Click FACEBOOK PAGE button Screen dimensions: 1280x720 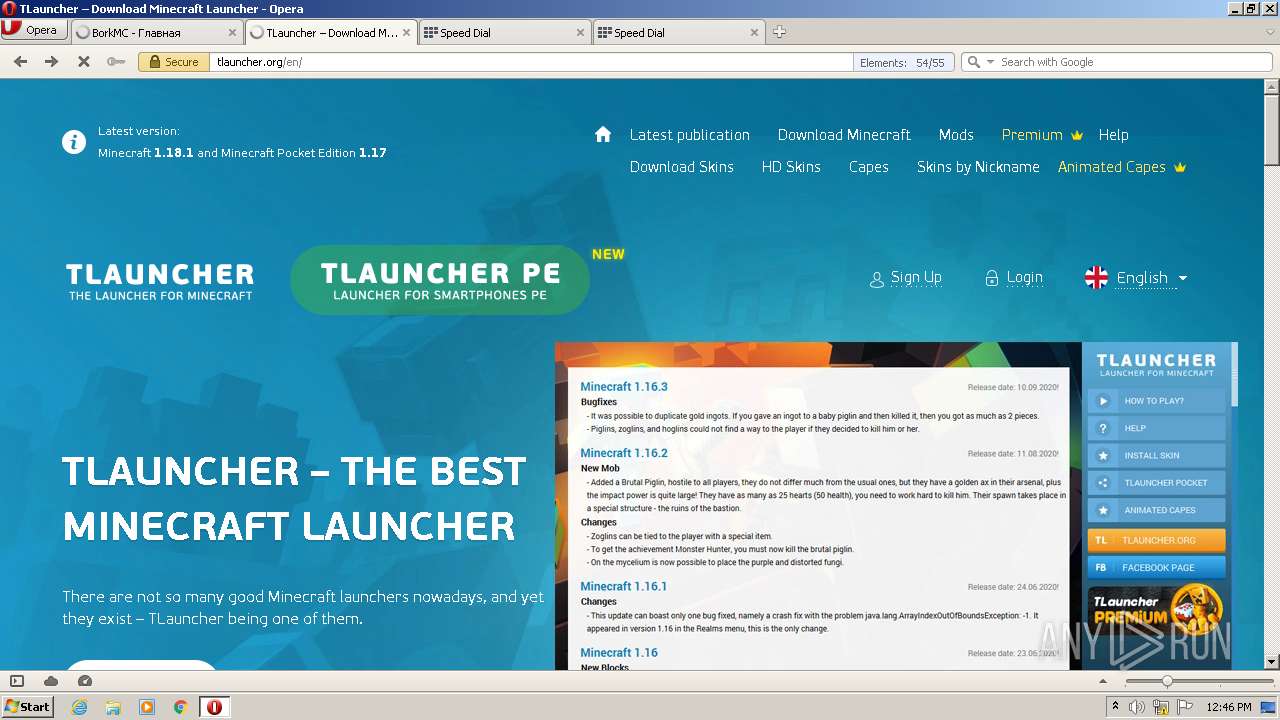[x=1156, y=567]
